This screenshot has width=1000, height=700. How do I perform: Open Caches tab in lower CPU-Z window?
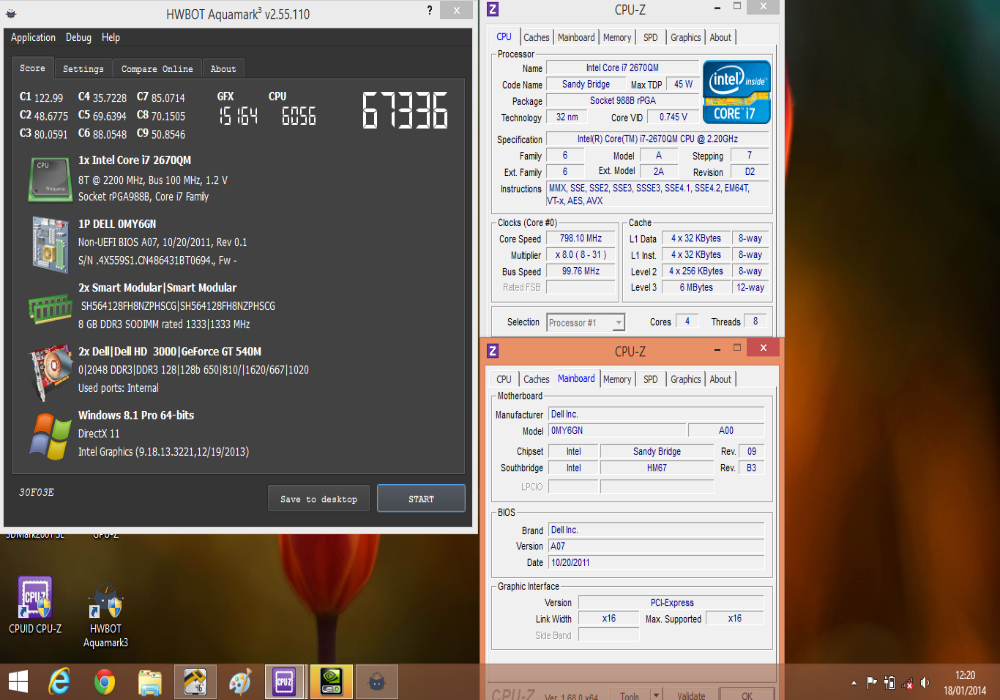536,379
